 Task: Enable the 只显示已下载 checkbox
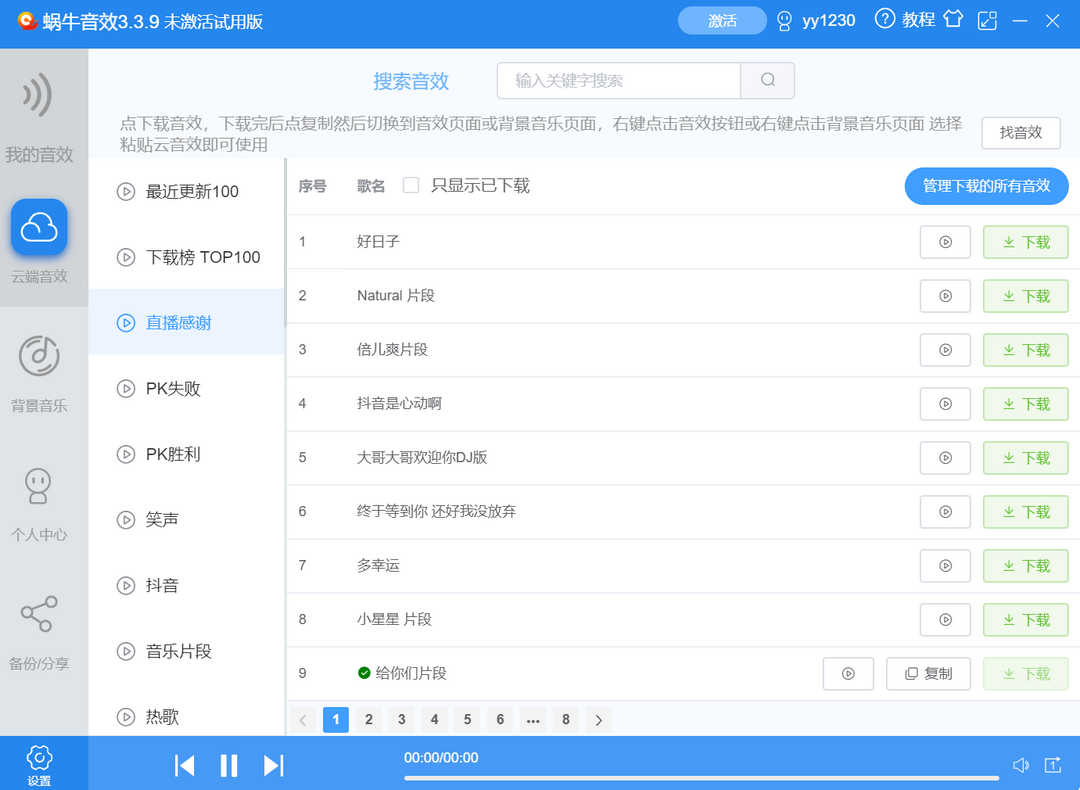[411, 185]
